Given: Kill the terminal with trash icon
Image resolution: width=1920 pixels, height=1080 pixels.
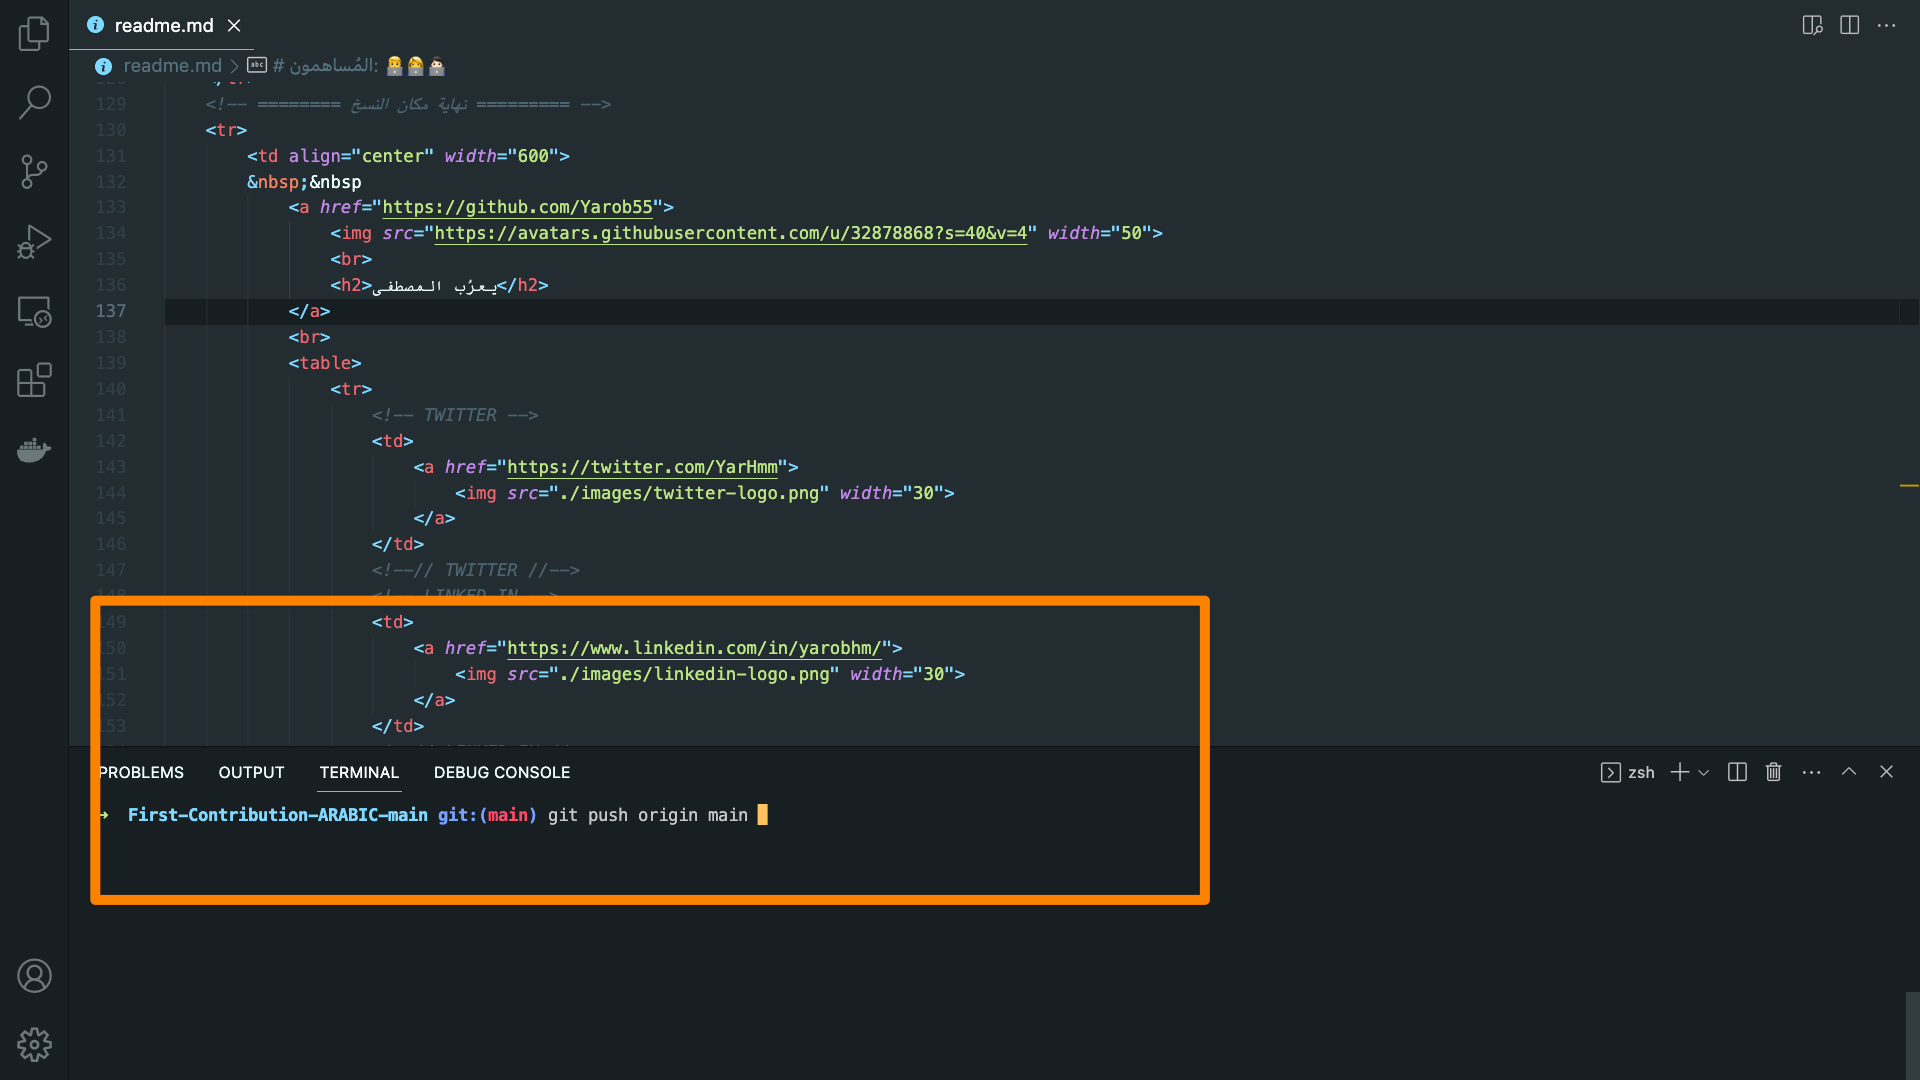Looking at the screenshot, I should pos(1773,772).
